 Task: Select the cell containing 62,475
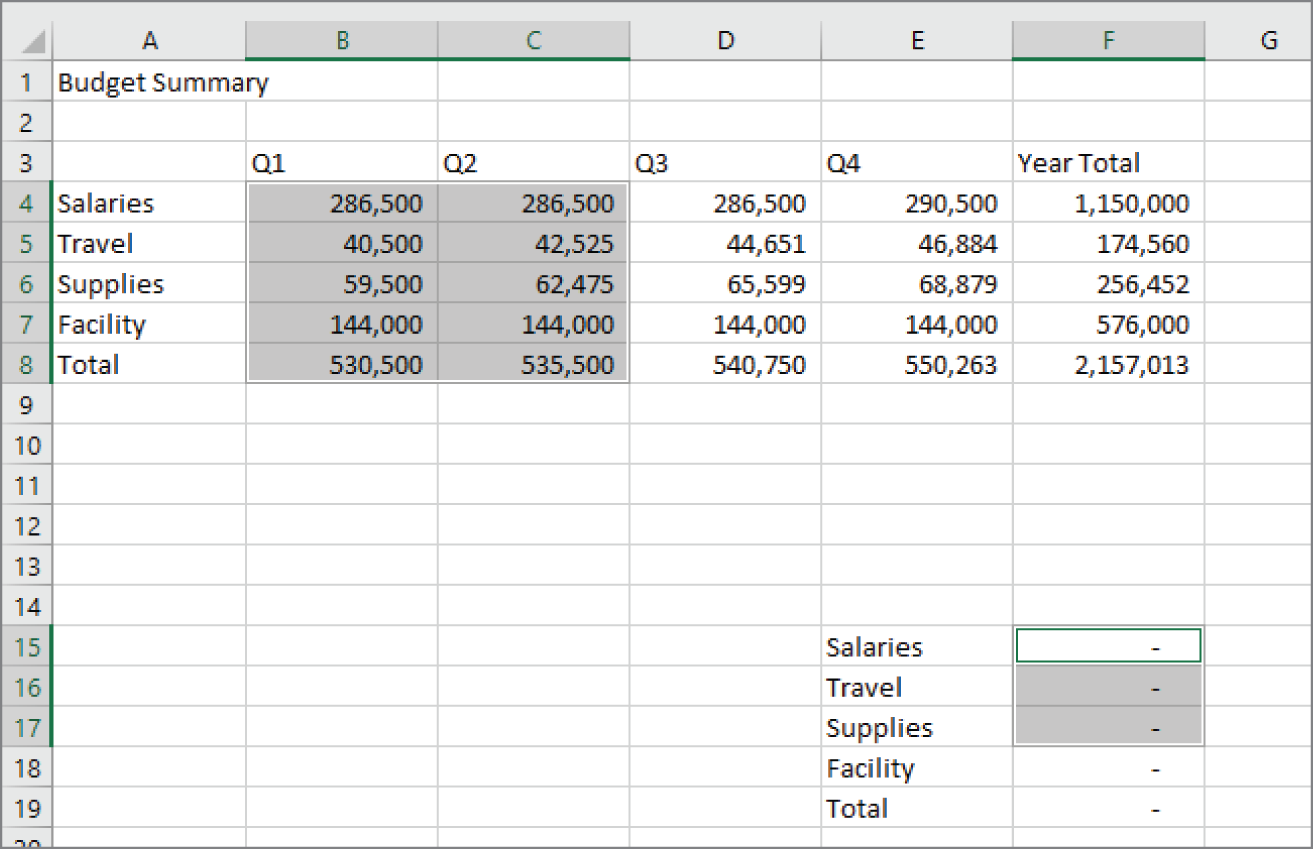(x=534, y=284)
